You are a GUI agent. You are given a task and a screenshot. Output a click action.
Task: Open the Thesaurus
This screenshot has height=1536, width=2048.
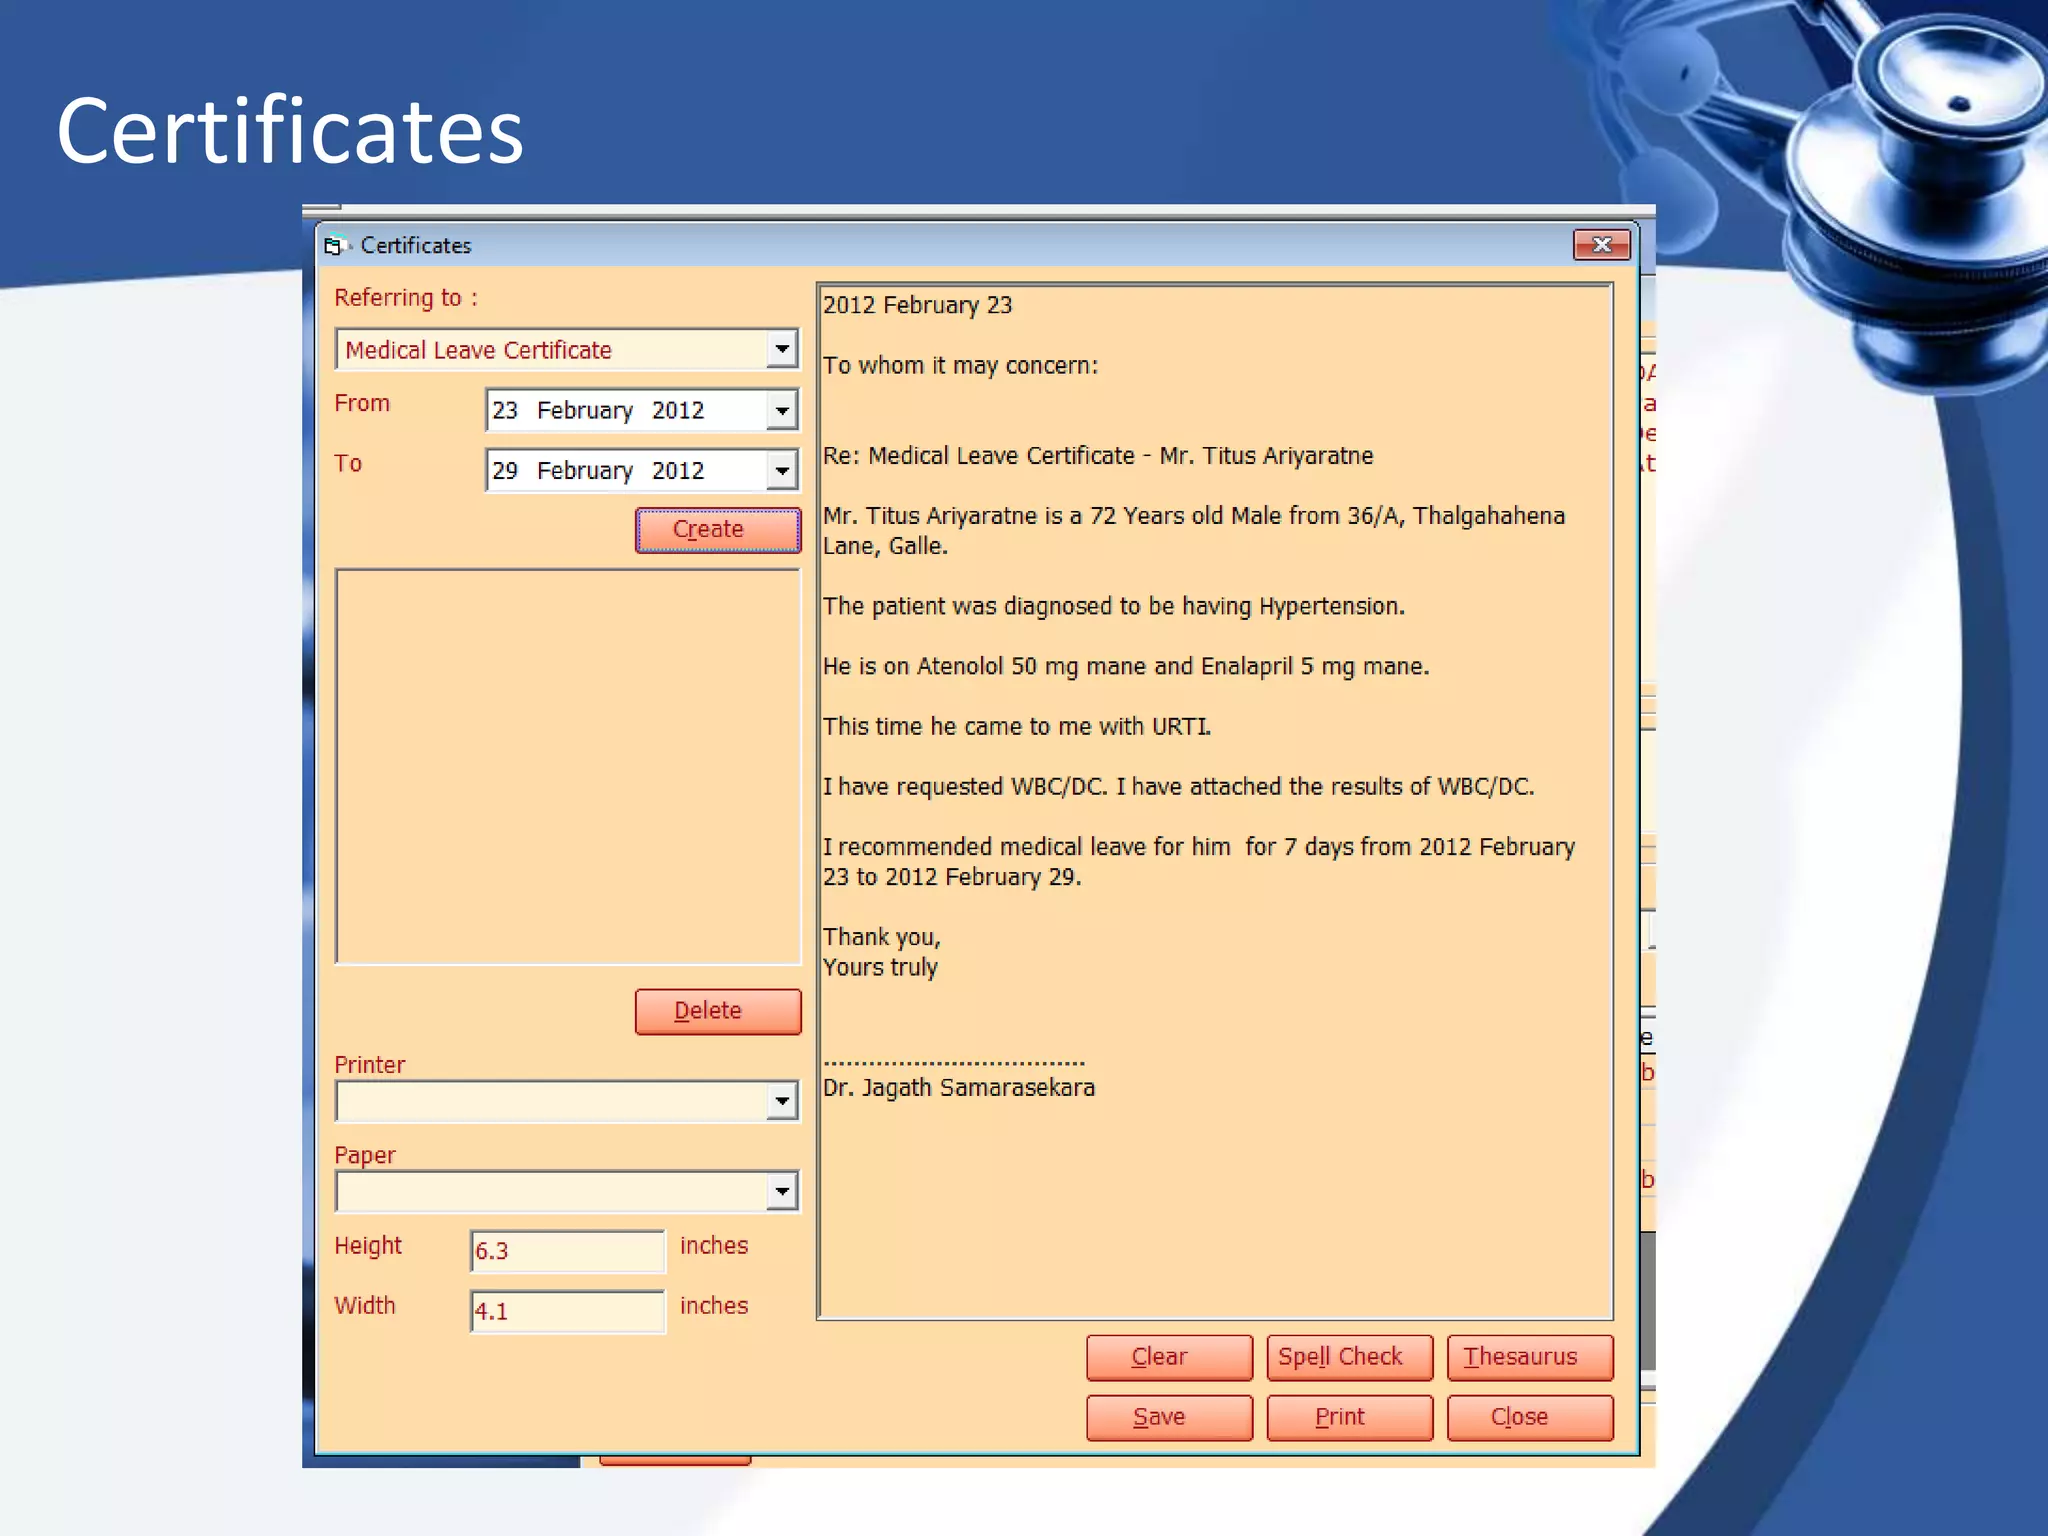[x=1530, y=1357]
